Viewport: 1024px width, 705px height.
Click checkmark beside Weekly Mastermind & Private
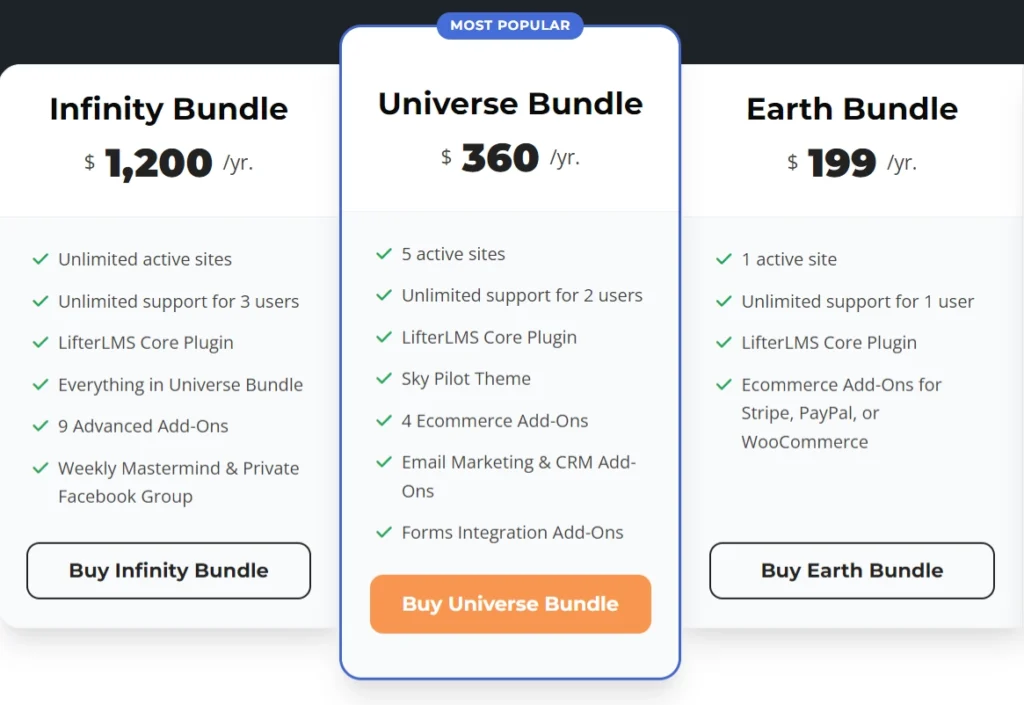point(41,468)
